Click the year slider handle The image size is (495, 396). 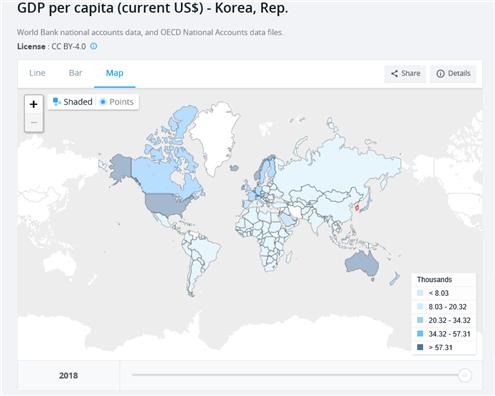click(x=465, y=375)
